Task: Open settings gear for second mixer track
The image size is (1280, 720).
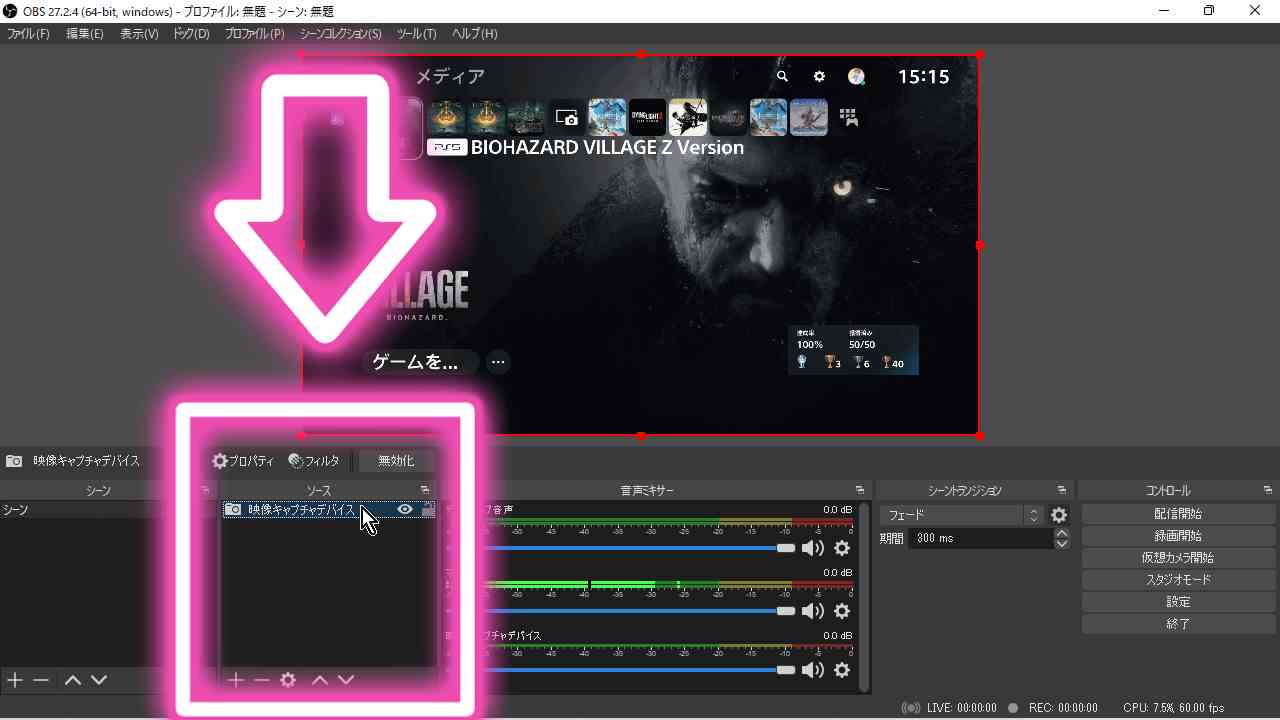Action: point(842,611)
